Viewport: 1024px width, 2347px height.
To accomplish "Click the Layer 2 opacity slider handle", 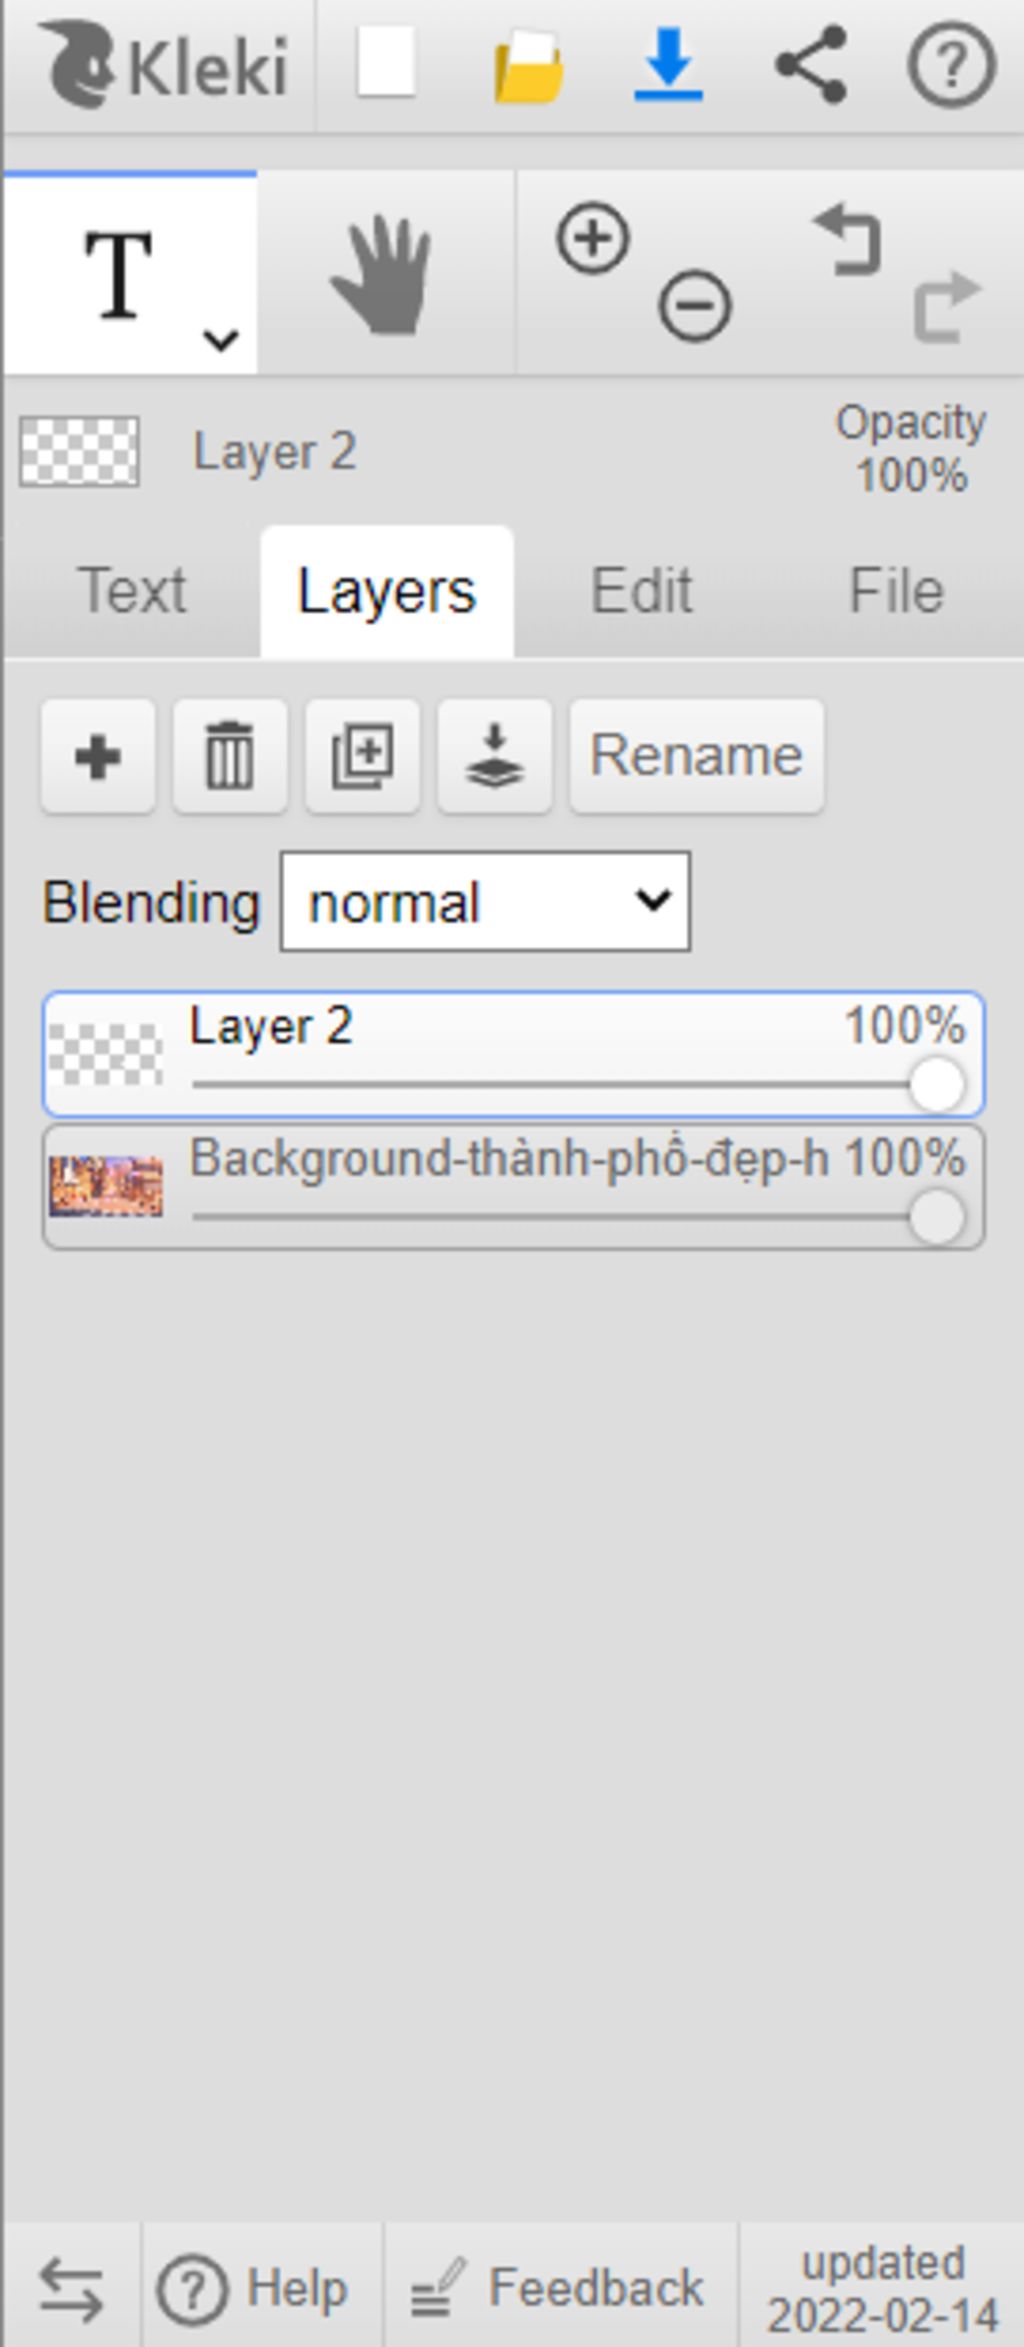I will [937, 1085].
